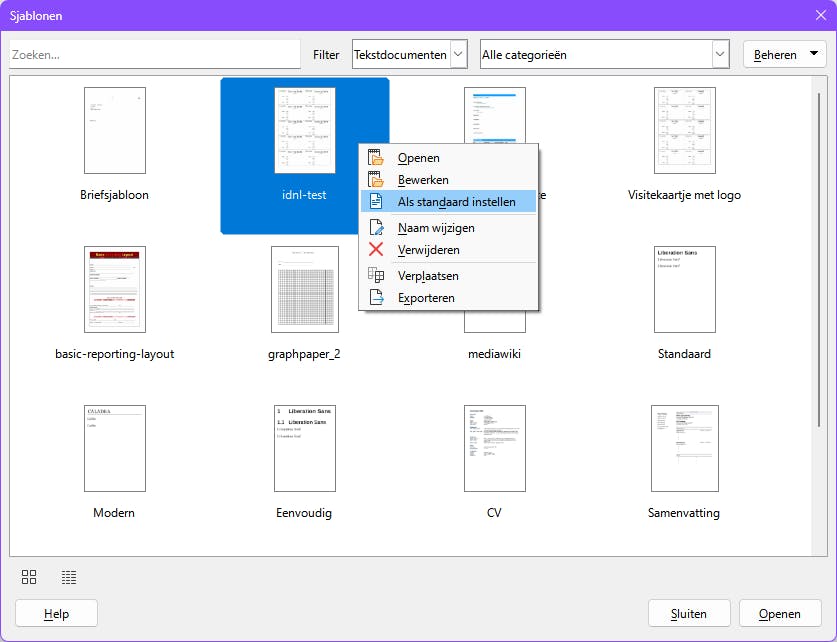
Task: Click the red Verwijderen cross icon
Action: 376,250
